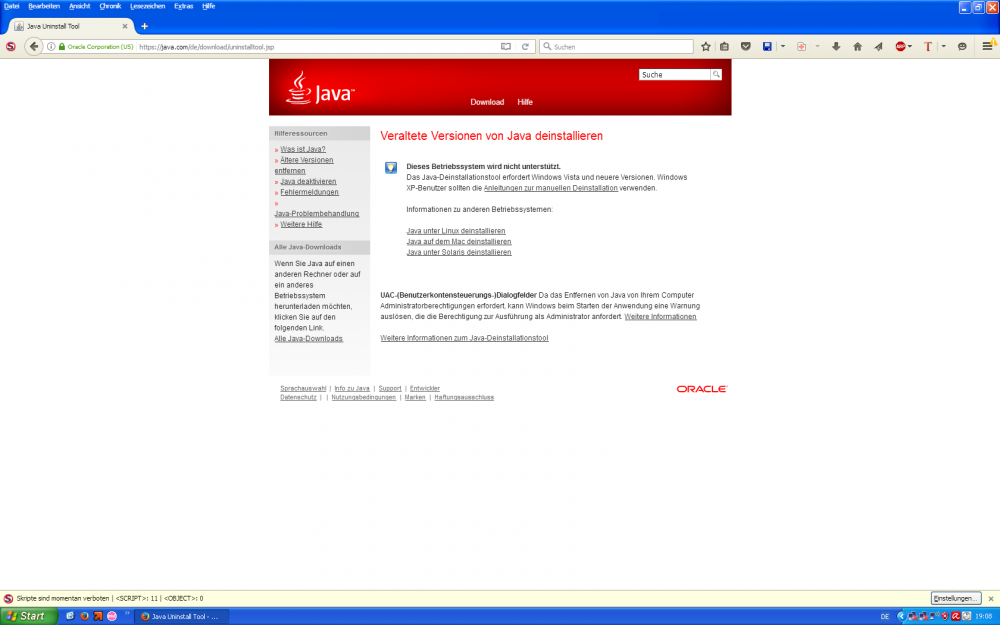Open 'Ältere Versionen entfernen' link
The width and height of the screenshot is (1000, 625).
[304, 165]
